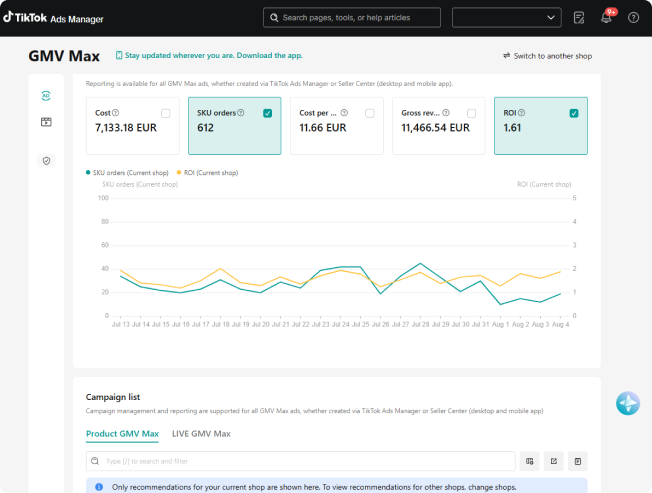Click the export campaigns icon

[x=553, y=461]
